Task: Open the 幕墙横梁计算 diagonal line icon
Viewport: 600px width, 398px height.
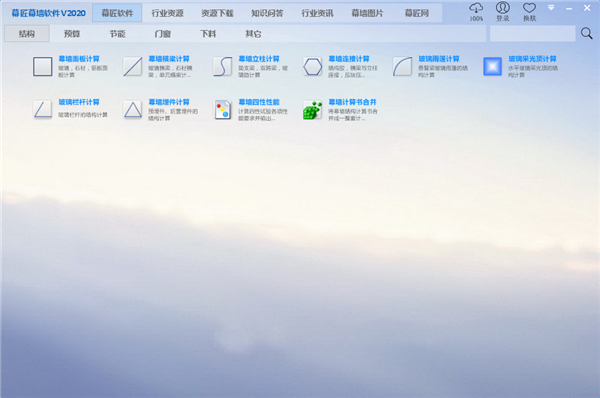Action: click(132, 67)
